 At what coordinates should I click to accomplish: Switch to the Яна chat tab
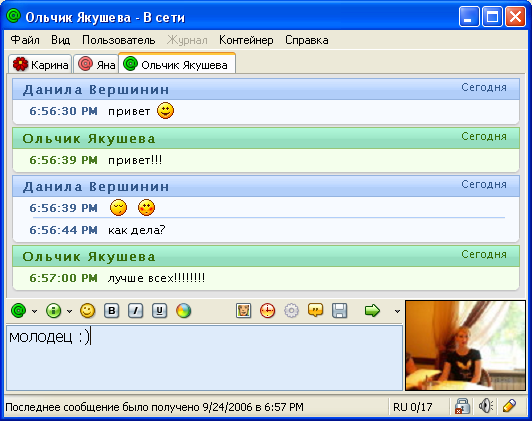[x=96, y=64]
